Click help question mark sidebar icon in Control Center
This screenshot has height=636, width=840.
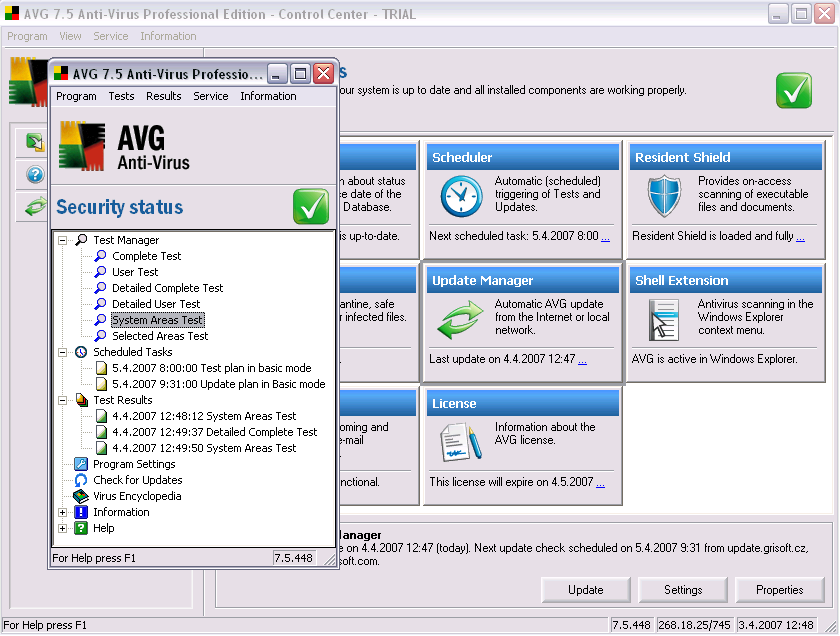[x=35, y=174]
